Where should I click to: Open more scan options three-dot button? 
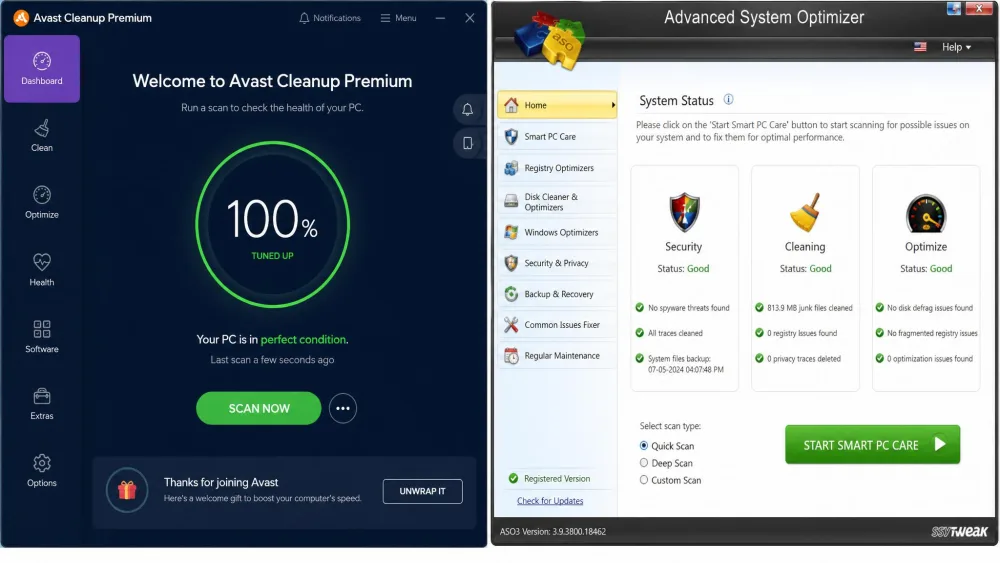tap(342, 408)
